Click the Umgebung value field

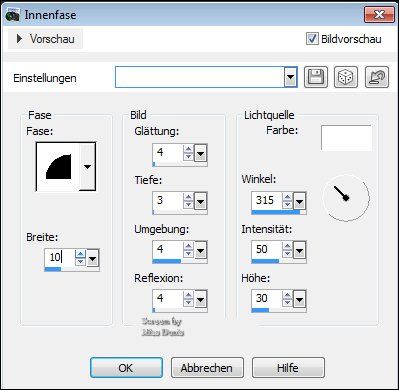click(x=167, y=249)
